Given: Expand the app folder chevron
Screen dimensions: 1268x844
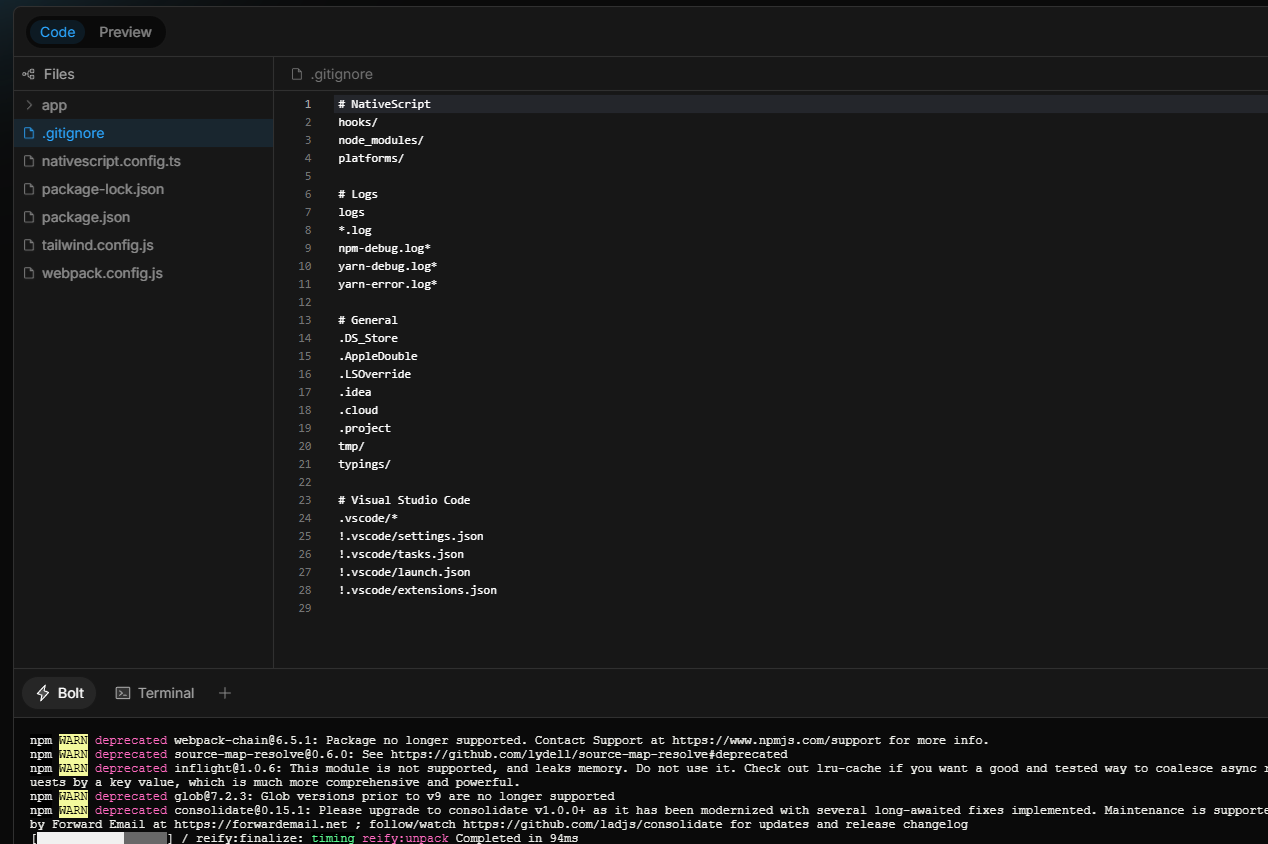Looking at the screenshot, I should tap(29, 105).
